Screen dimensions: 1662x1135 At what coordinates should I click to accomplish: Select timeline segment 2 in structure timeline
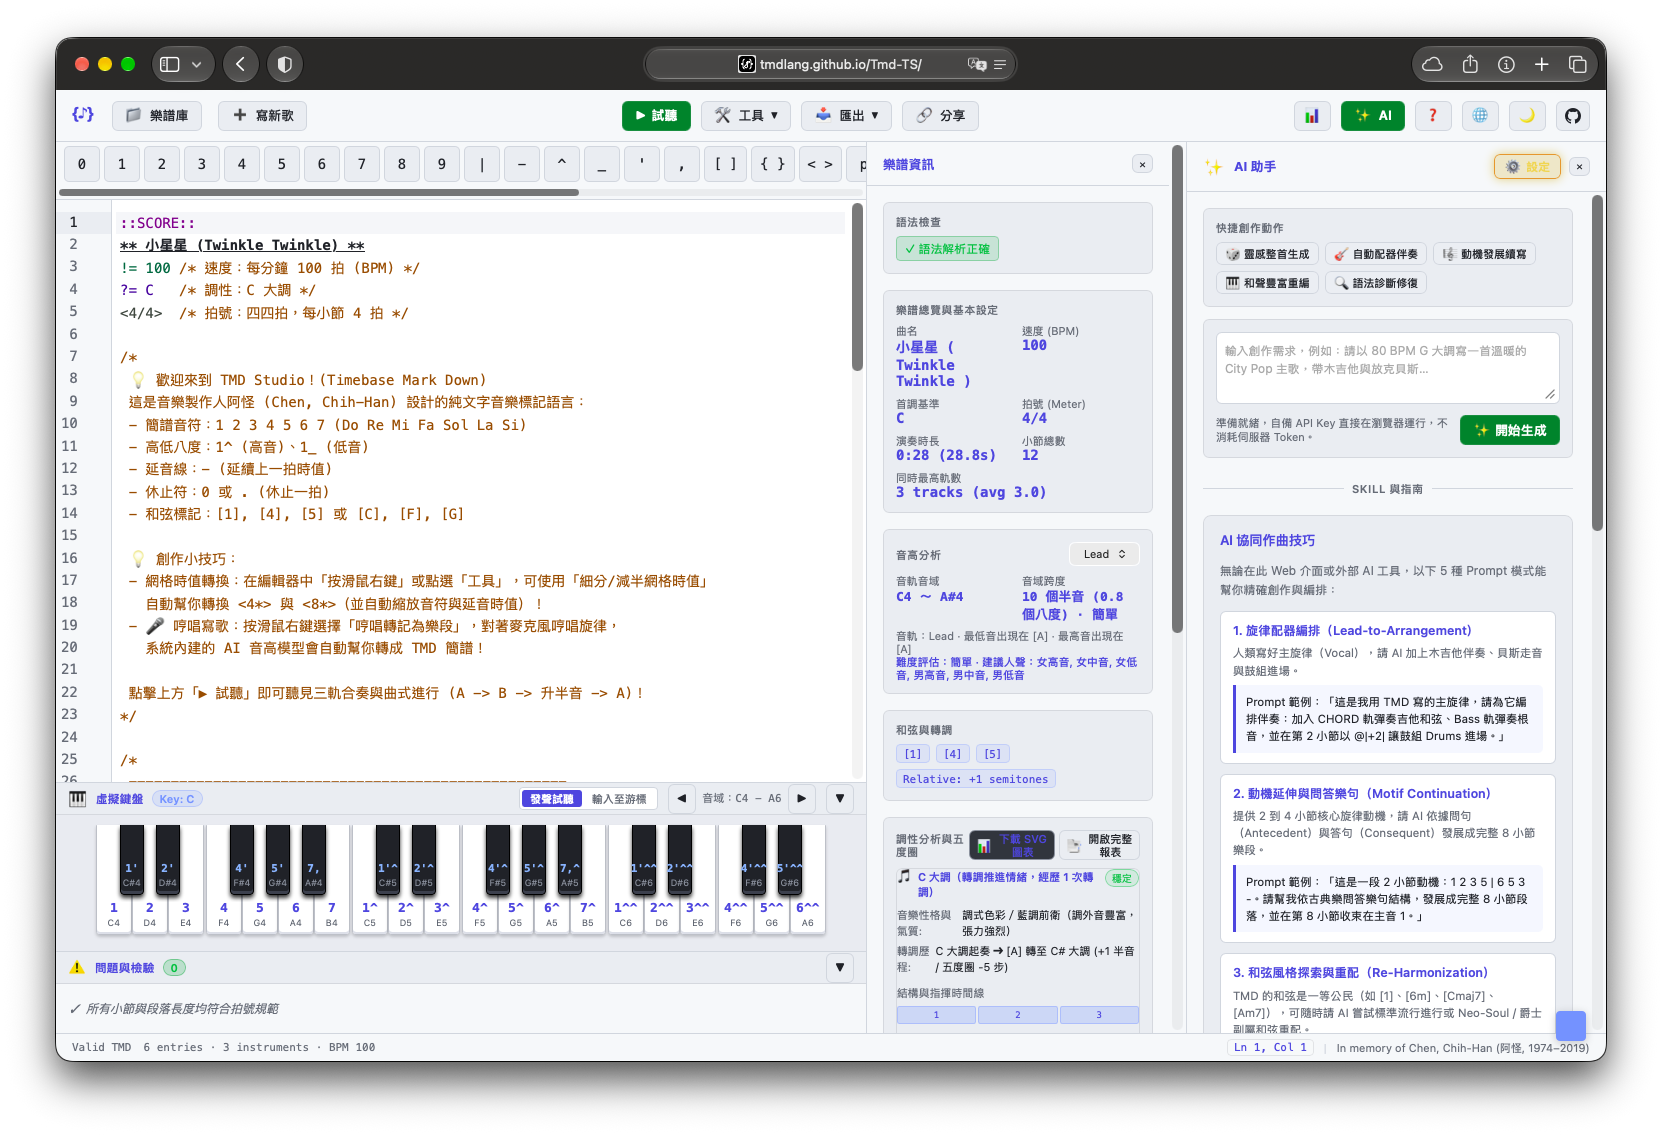pos(1018,1015)
